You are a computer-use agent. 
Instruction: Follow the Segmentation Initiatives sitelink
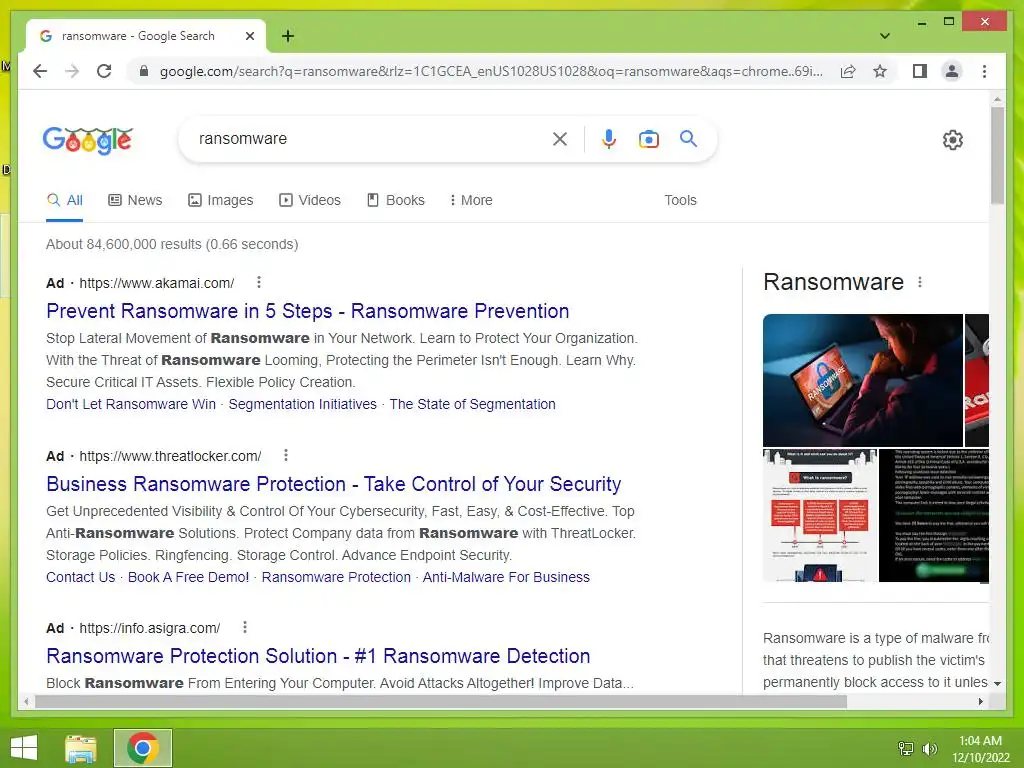302,404
